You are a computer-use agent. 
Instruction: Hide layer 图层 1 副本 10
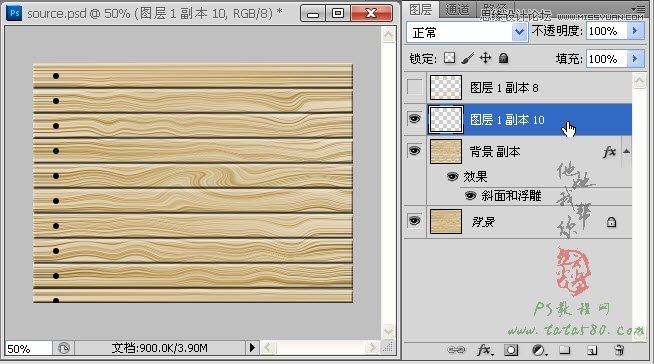coord(414,119)
